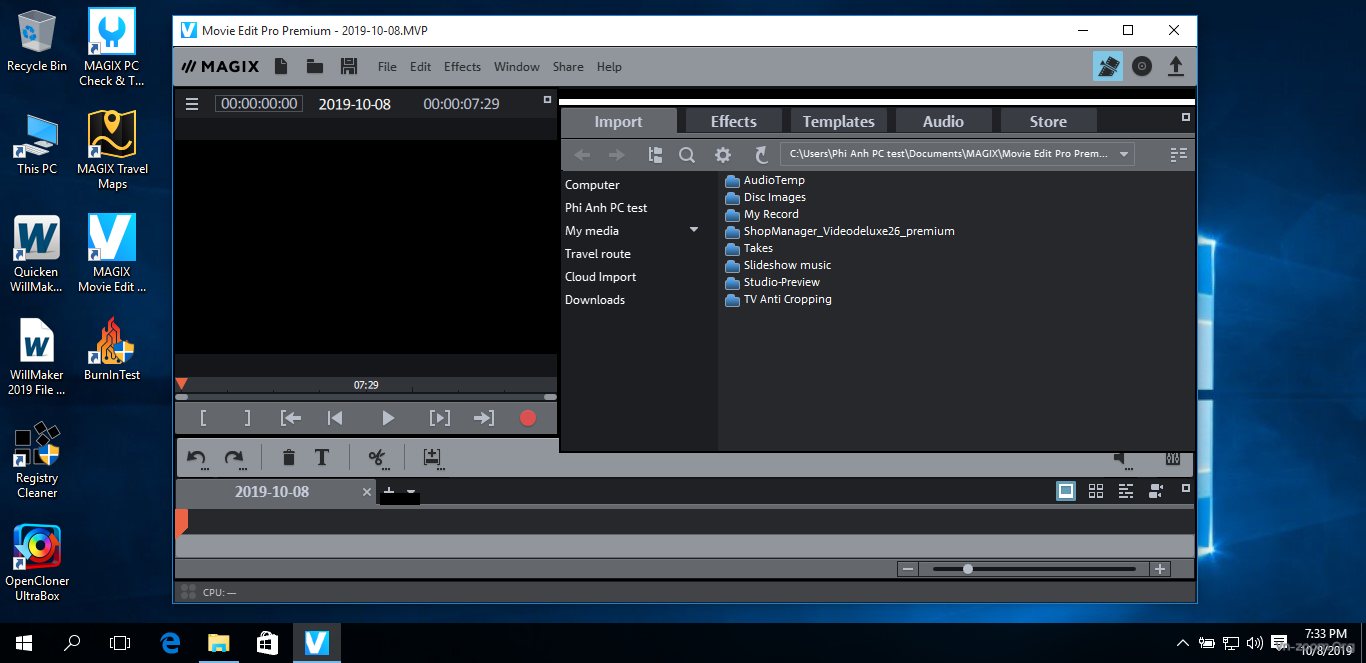
Task: Play range between in/out points
Action: [439, 418]
